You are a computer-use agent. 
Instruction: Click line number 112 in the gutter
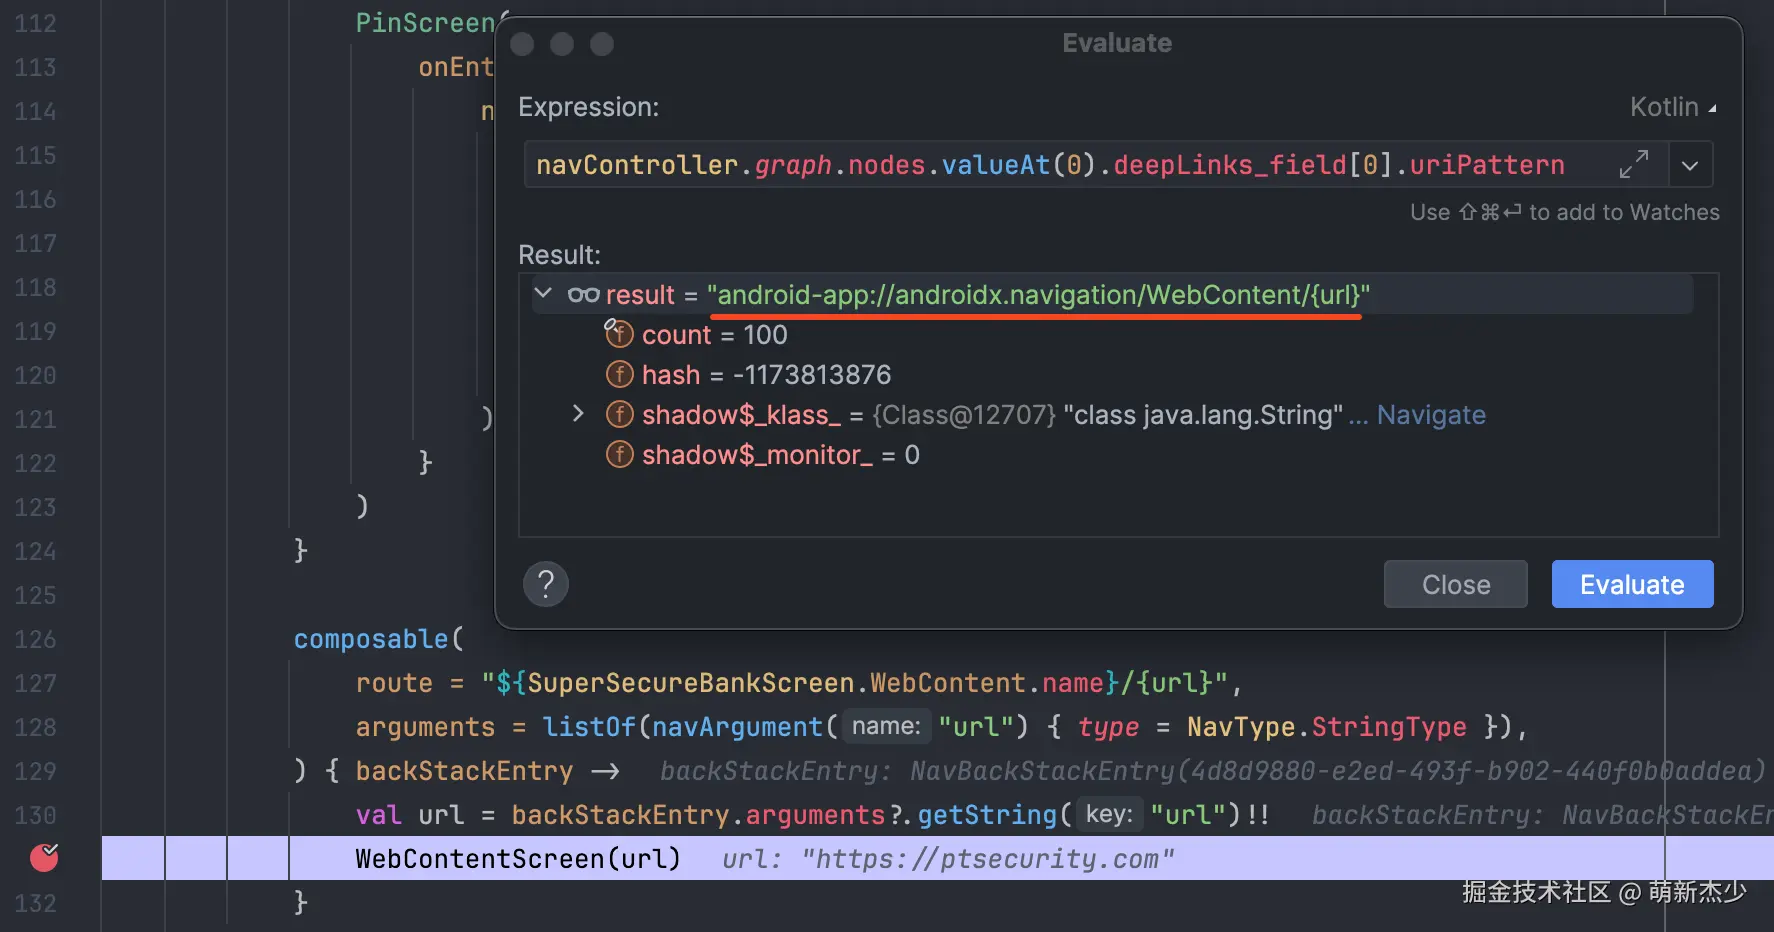pyautogui.click(x=35, y=23)
